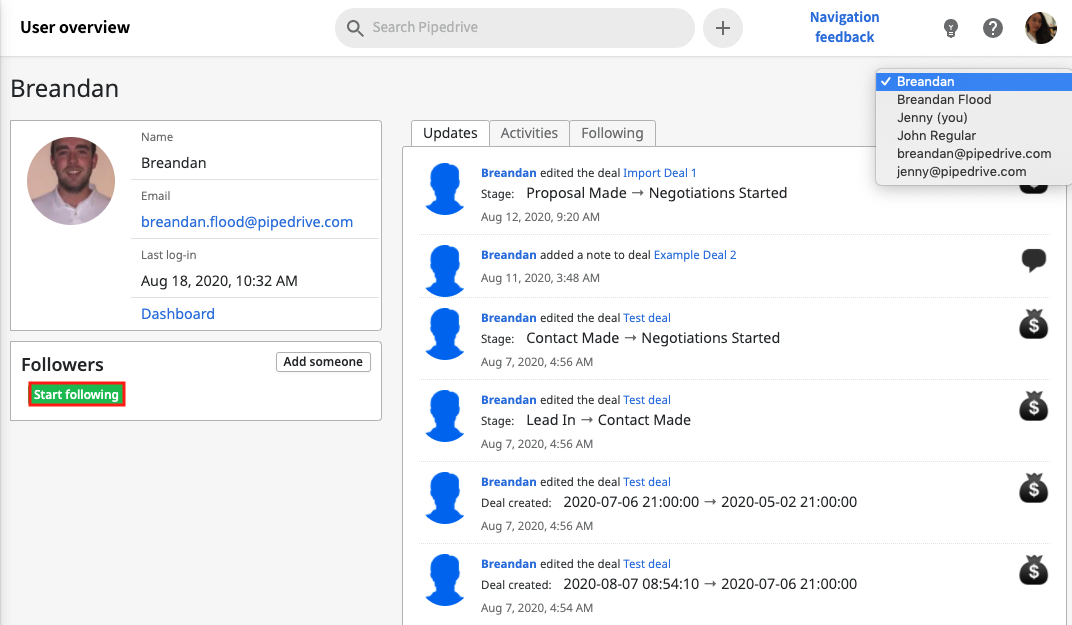Screen dimensions: 1072x625
Task: Focus the Search Pipedrive field
Action: click(x=515, y=28)
